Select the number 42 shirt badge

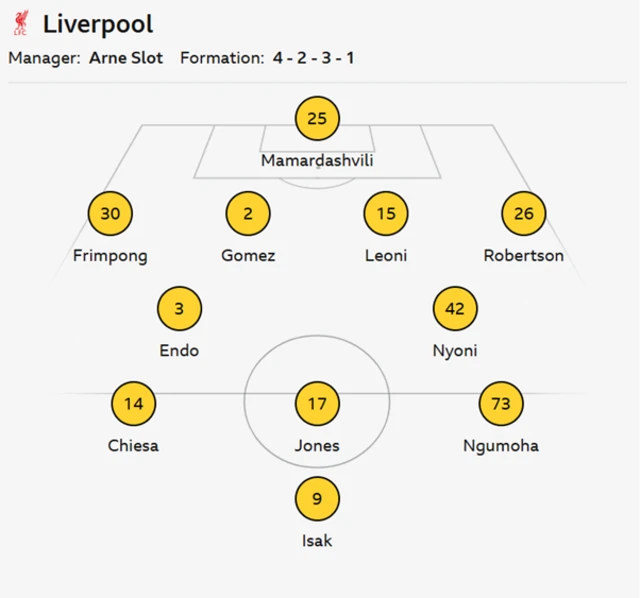coord(455,309)
